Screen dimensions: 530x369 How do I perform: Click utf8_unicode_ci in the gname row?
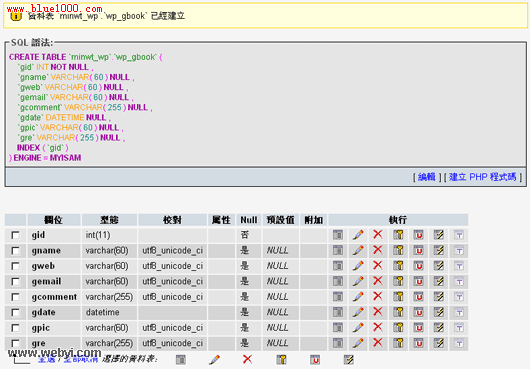coord(172,250)
